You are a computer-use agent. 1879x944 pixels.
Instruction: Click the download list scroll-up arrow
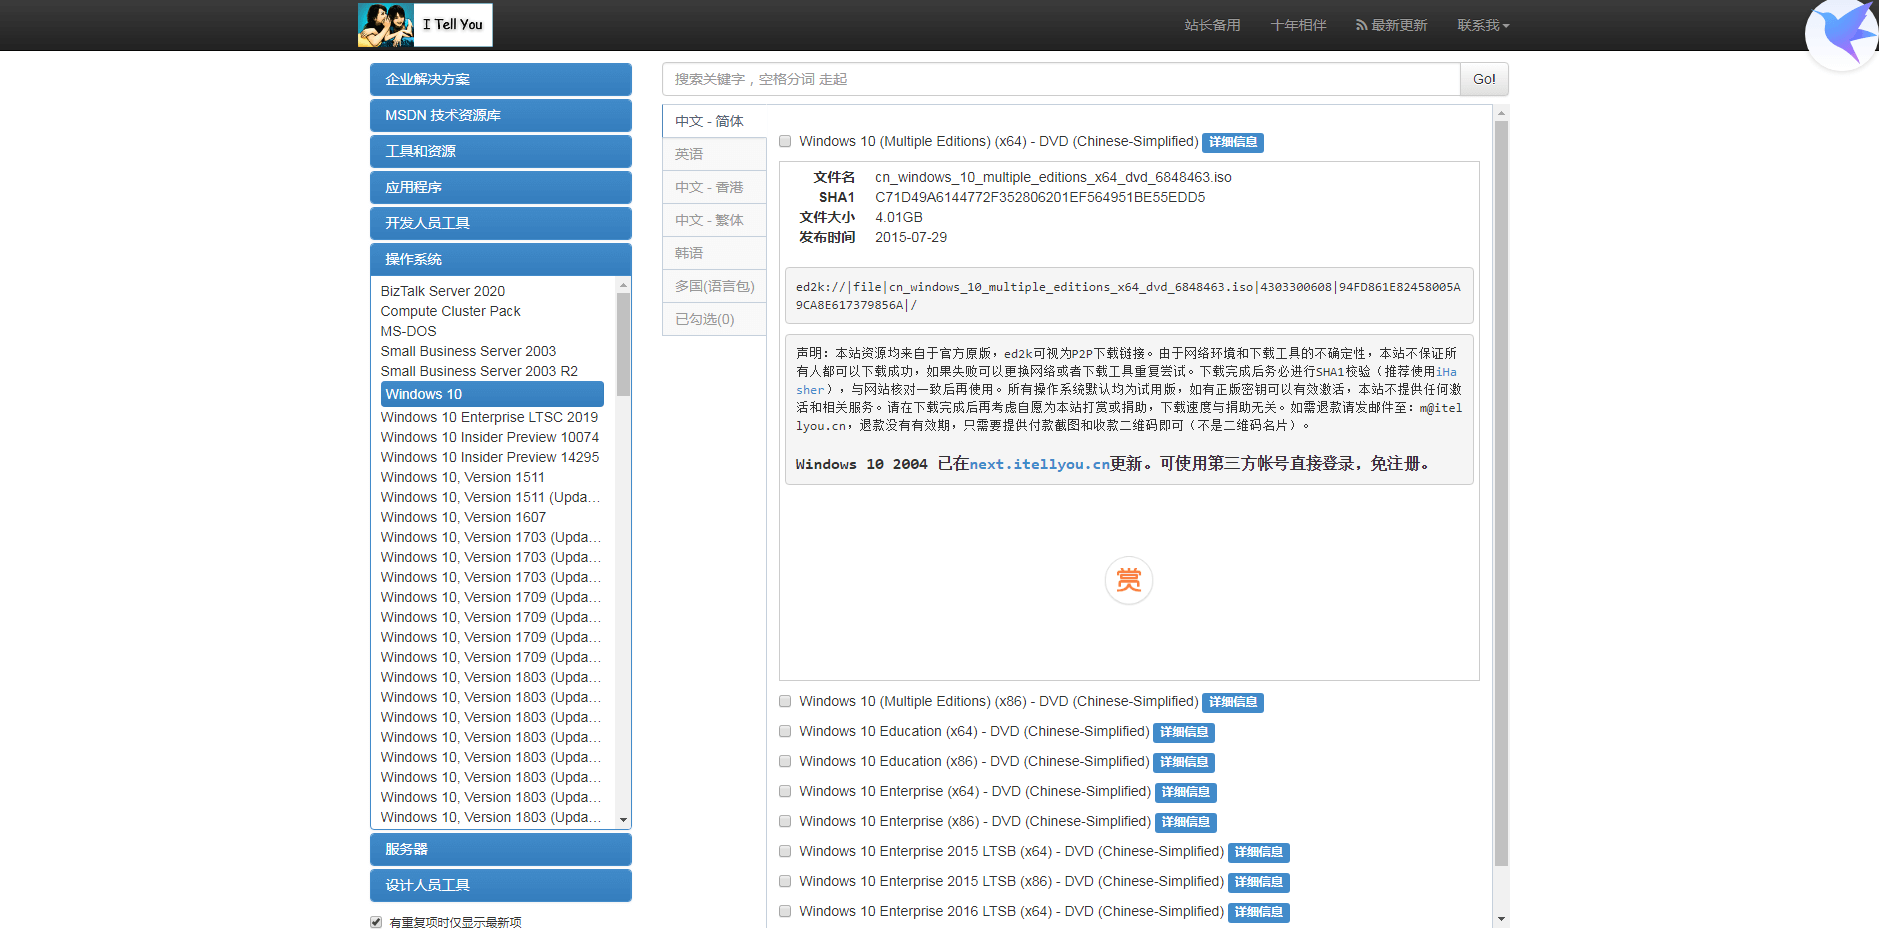point(1501,114)
